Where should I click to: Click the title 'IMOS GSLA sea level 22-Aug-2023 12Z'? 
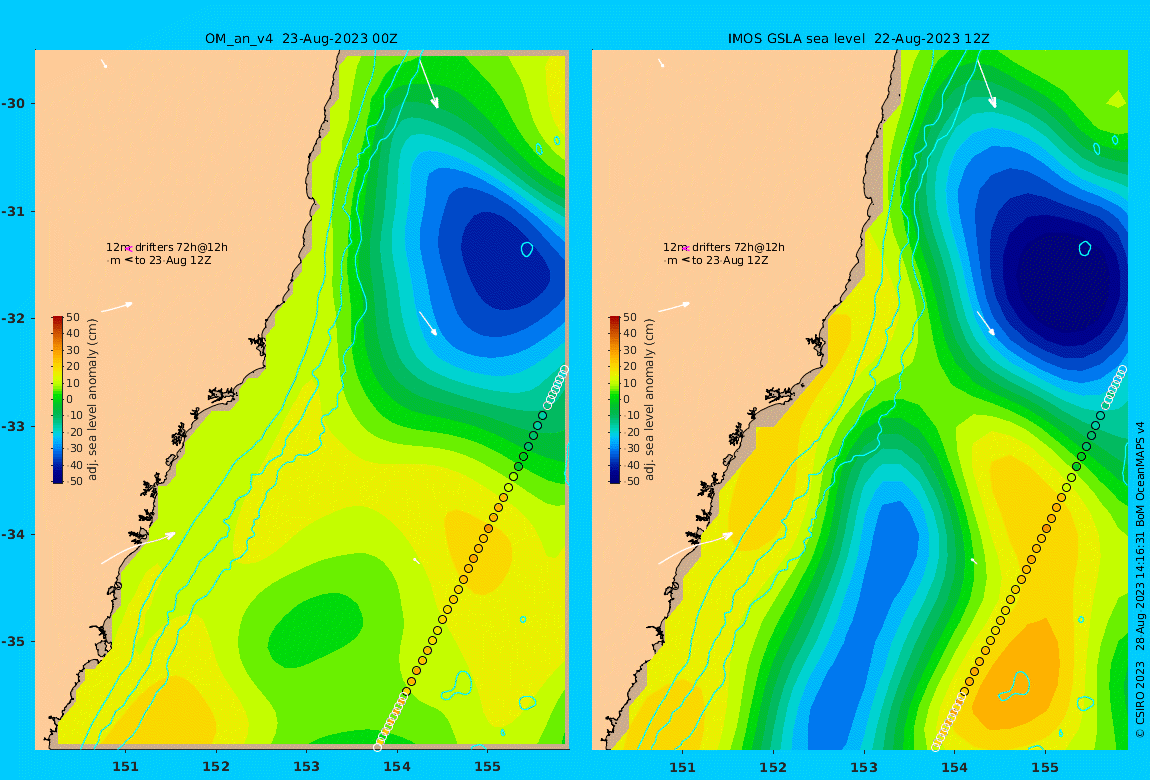tap(858, 39)
